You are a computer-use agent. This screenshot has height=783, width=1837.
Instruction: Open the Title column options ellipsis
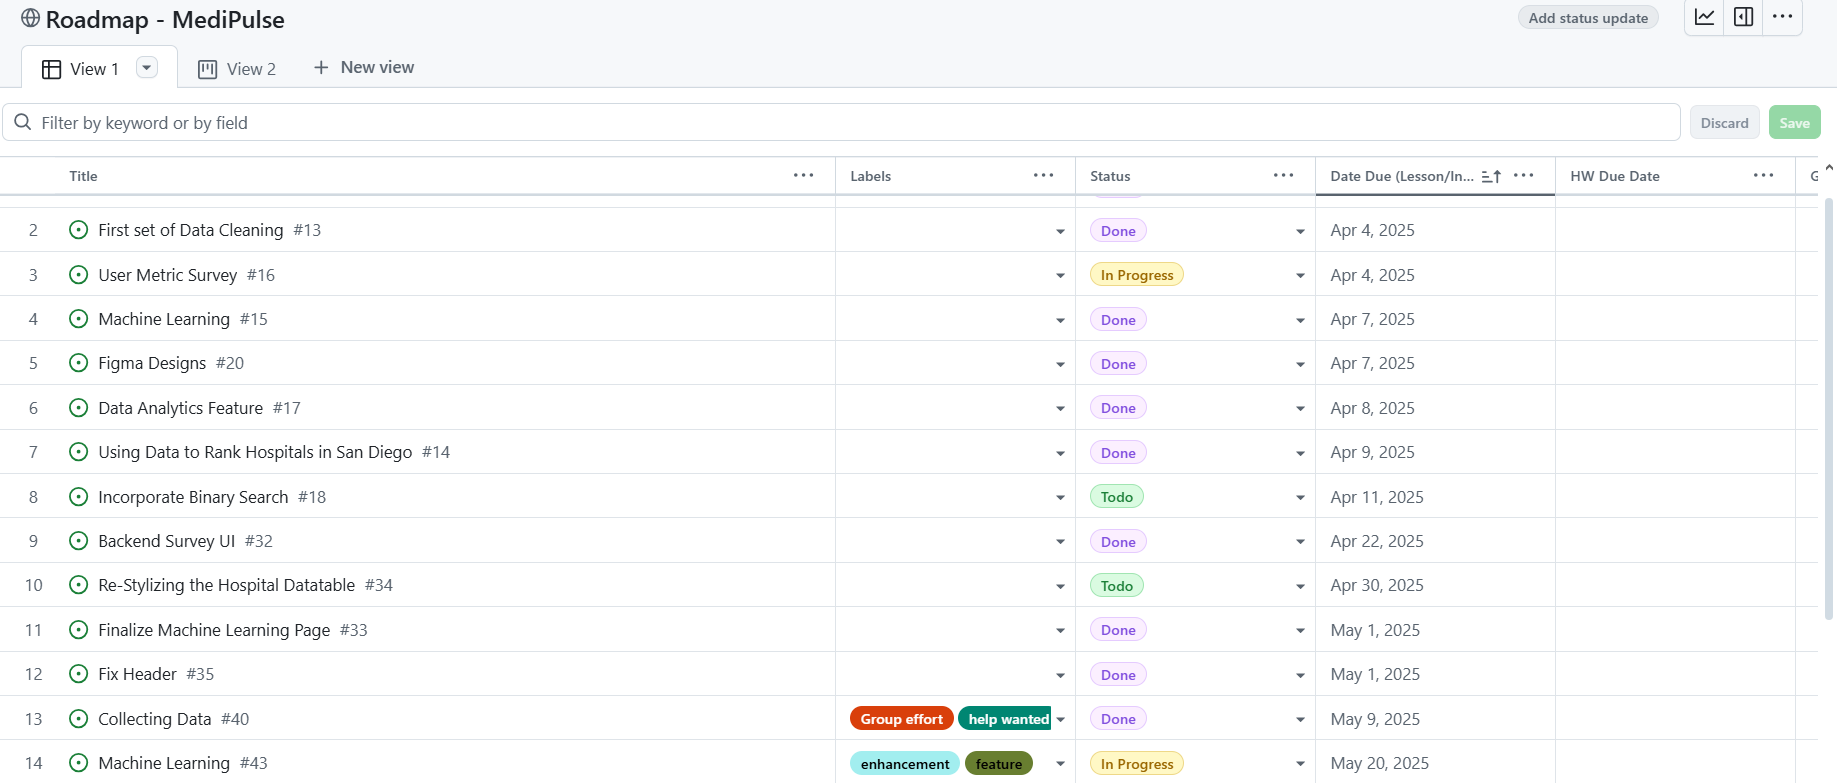click(x=804, y=175)
